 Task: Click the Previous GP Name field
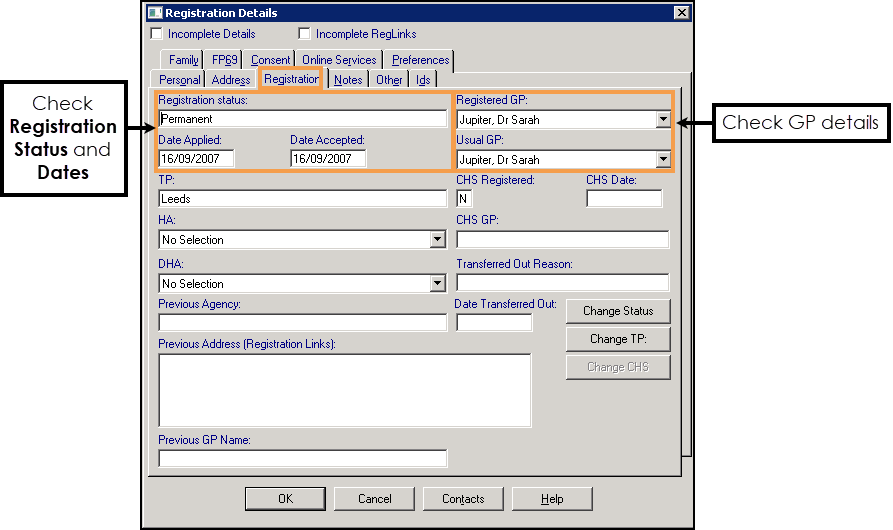(x=302, y=459)
